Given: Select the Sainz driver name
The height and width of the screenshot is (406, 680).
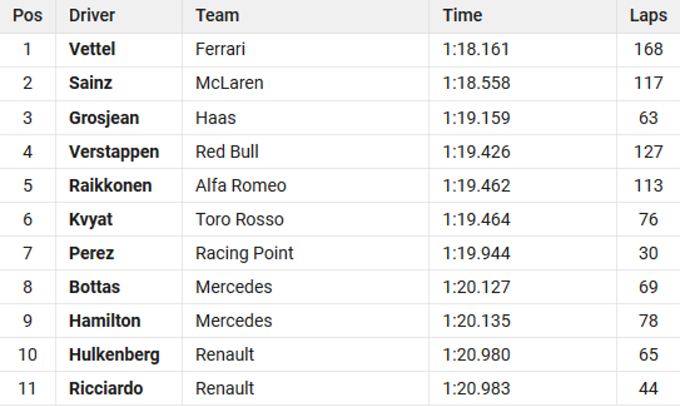Looking at the screenshot, I should coord(90,84).
